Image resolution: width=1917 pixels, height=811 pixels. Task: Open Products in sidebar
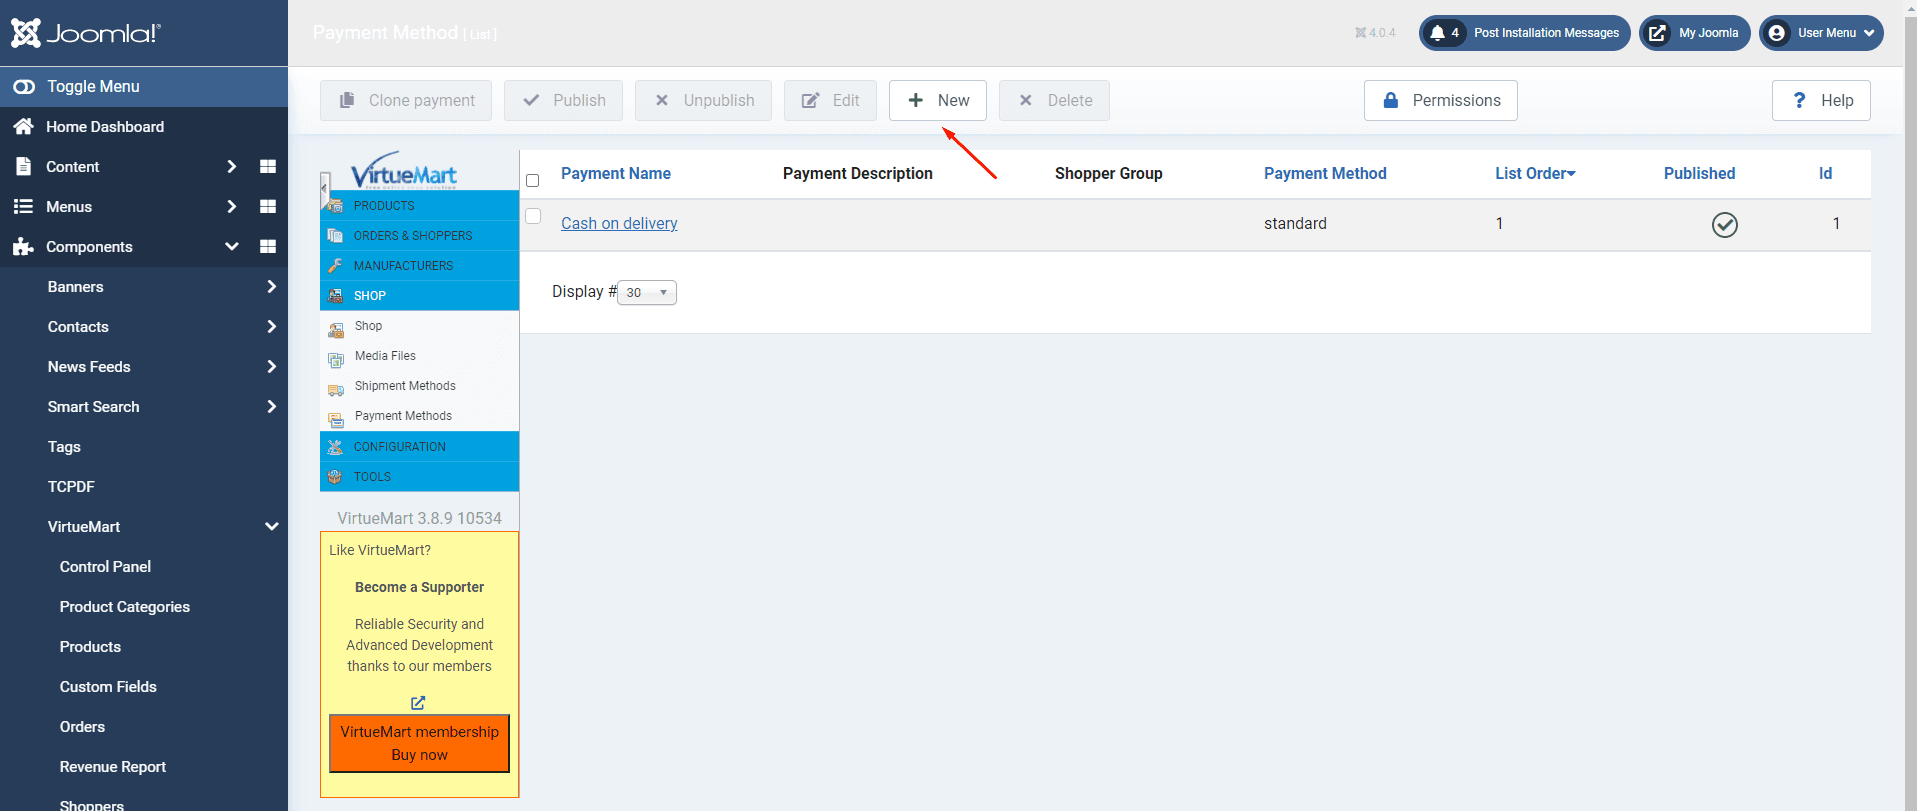90,647
